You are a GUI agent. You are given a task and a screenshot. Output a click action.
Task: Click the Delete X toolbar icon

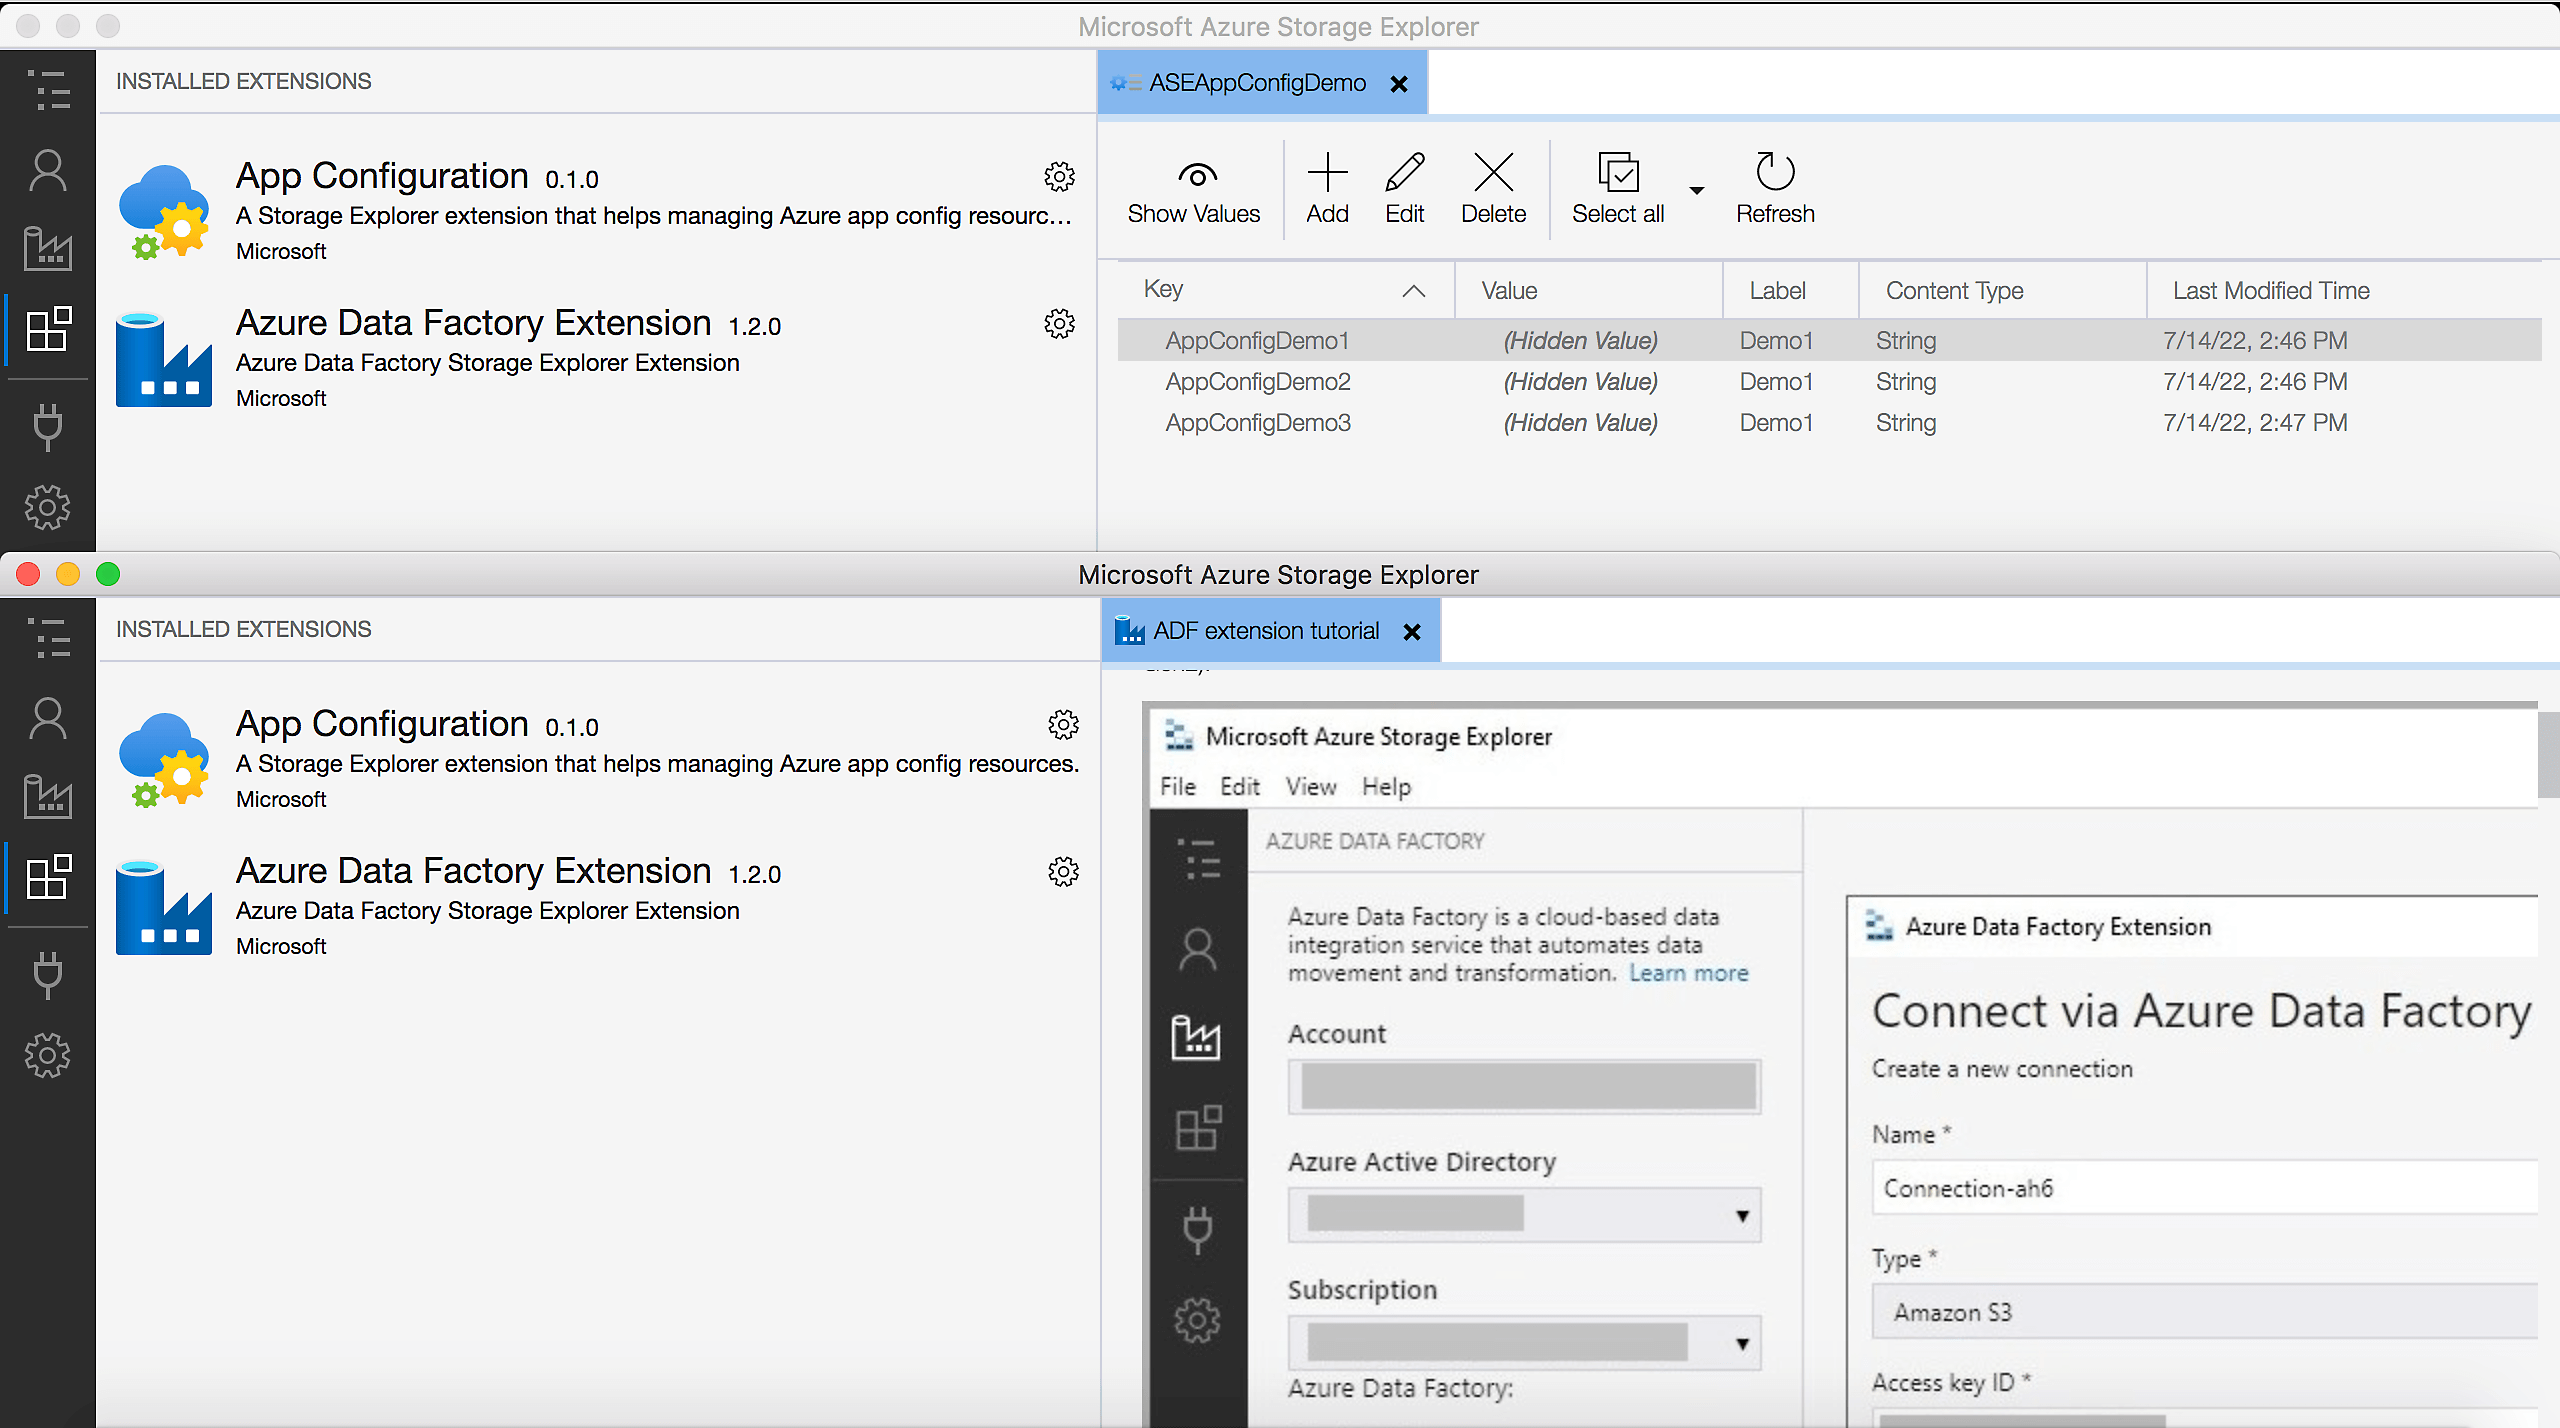click(1493, 173)
